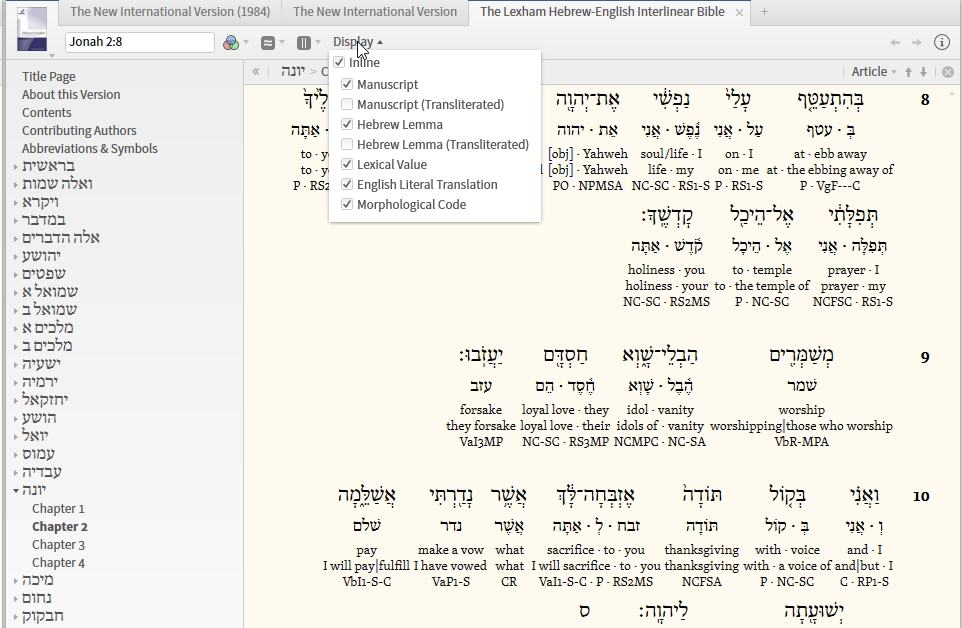Click verse number 8
Viewport: 962px width, 628px height.
(925, 99)
